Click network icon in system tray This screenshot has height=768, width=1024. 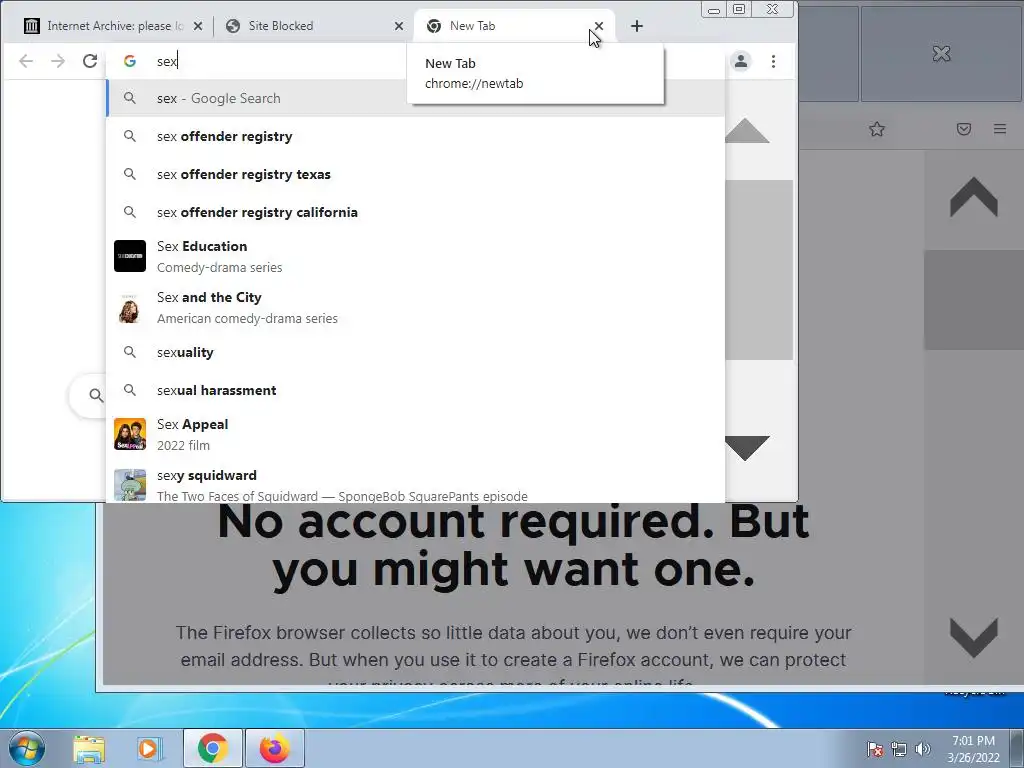(x=899, y=749)
